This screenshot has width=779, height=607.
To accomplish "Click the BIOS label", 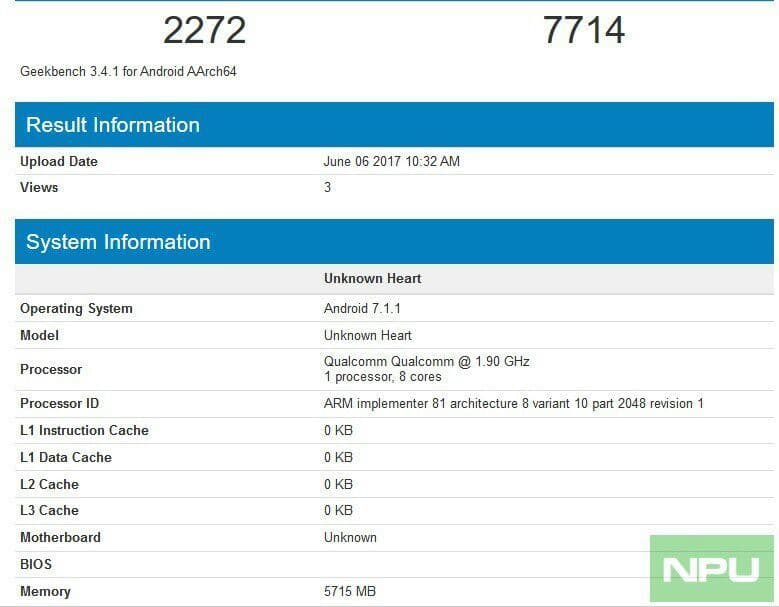I will (36, 564).
